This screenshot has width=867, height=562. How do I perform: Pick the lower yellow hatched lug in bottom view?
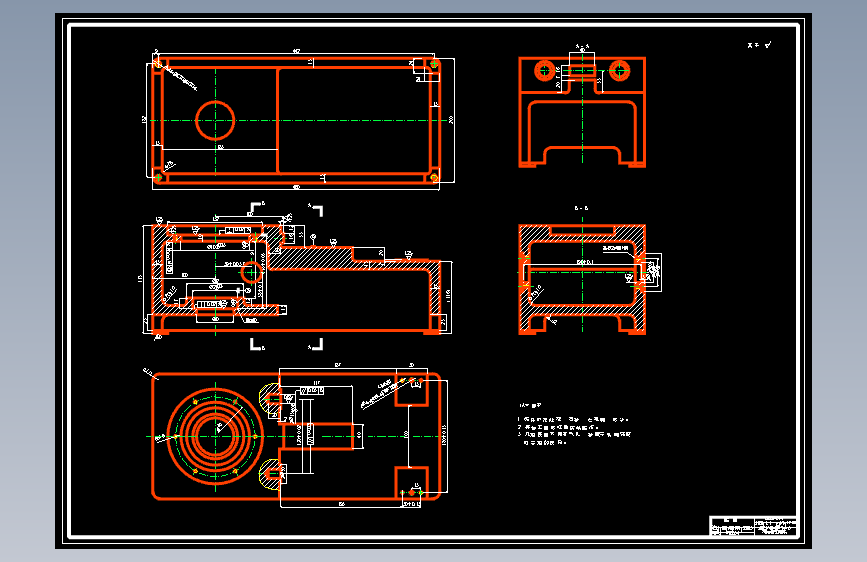[269, 474]
